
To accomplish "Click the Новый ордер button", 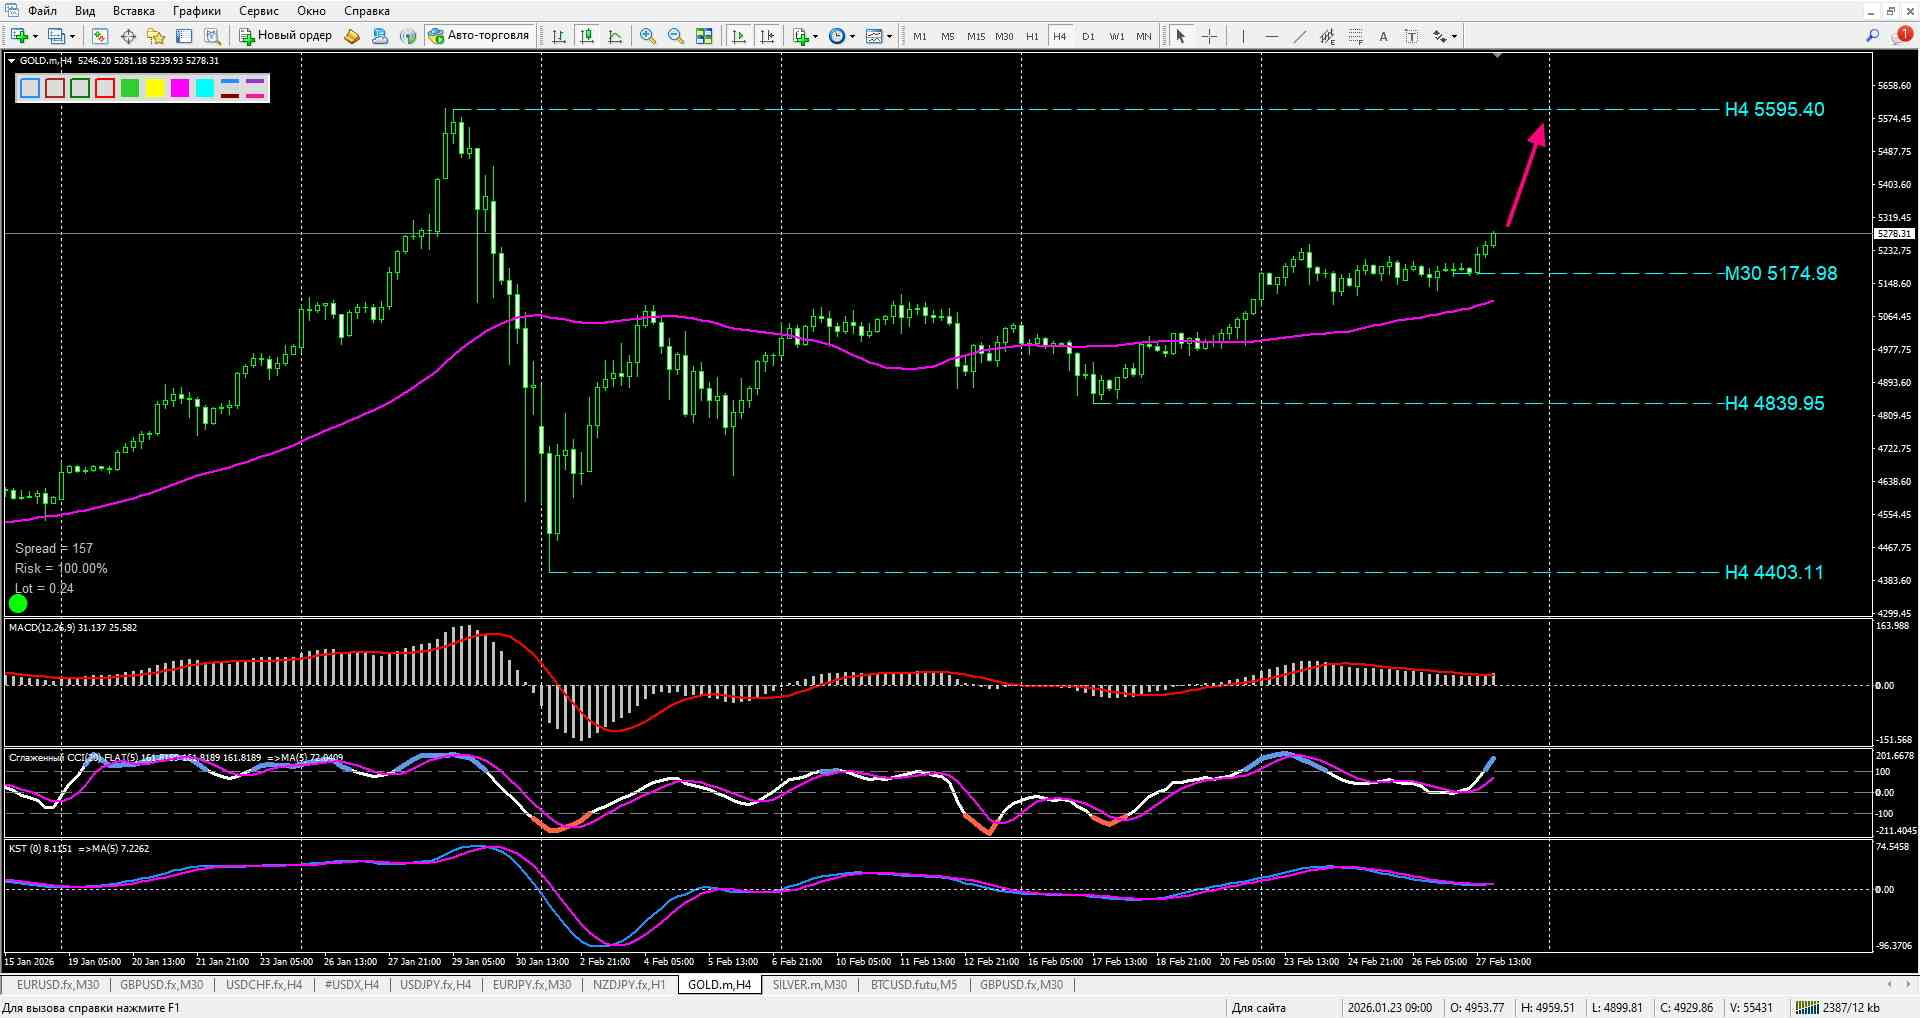I will (286, 36).
